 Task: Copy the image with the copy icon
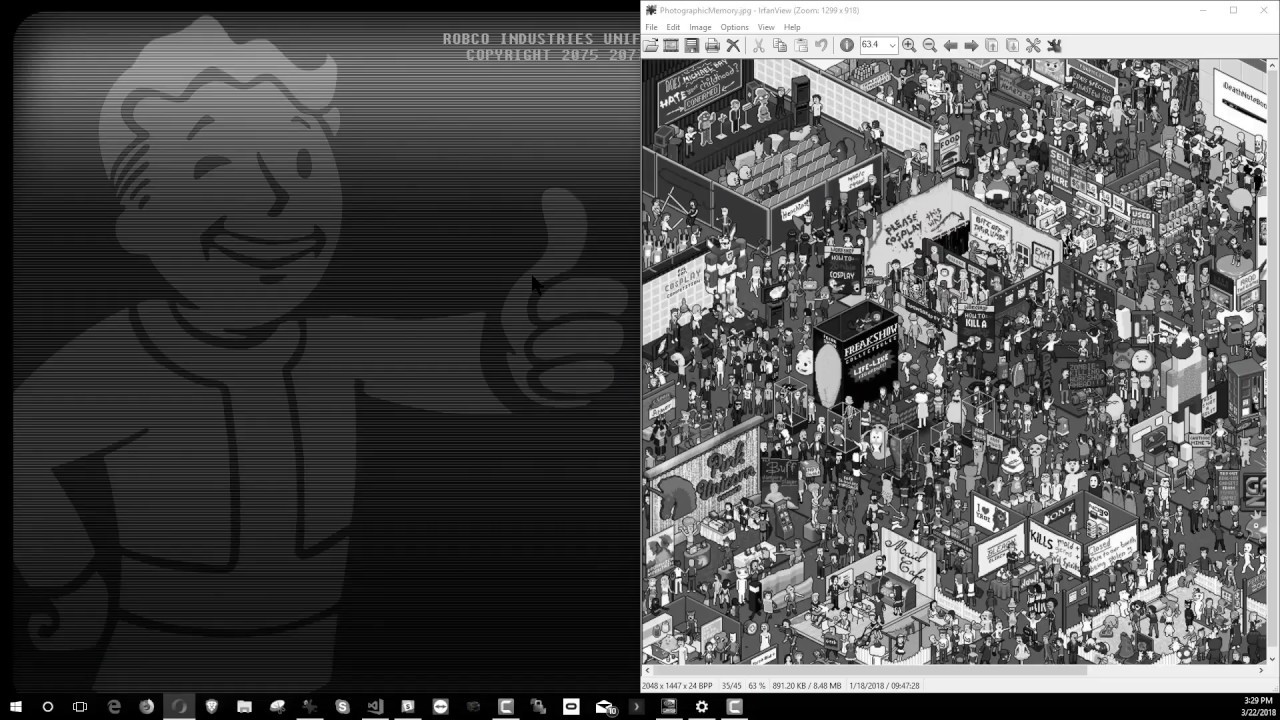coord(779,45)
